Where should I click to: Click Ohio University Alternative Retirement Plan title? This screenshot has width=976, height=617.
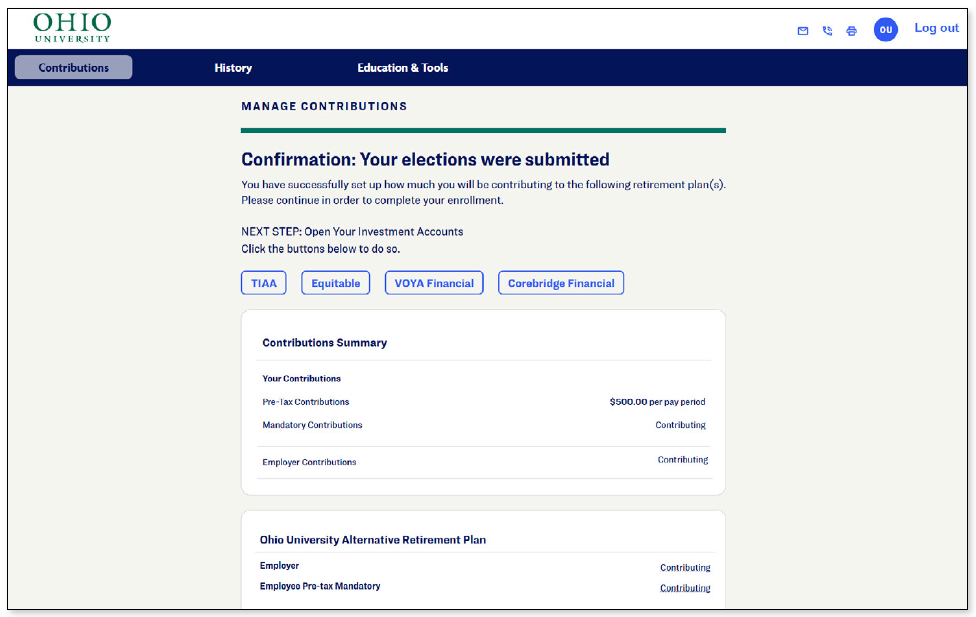coord(373,540)
